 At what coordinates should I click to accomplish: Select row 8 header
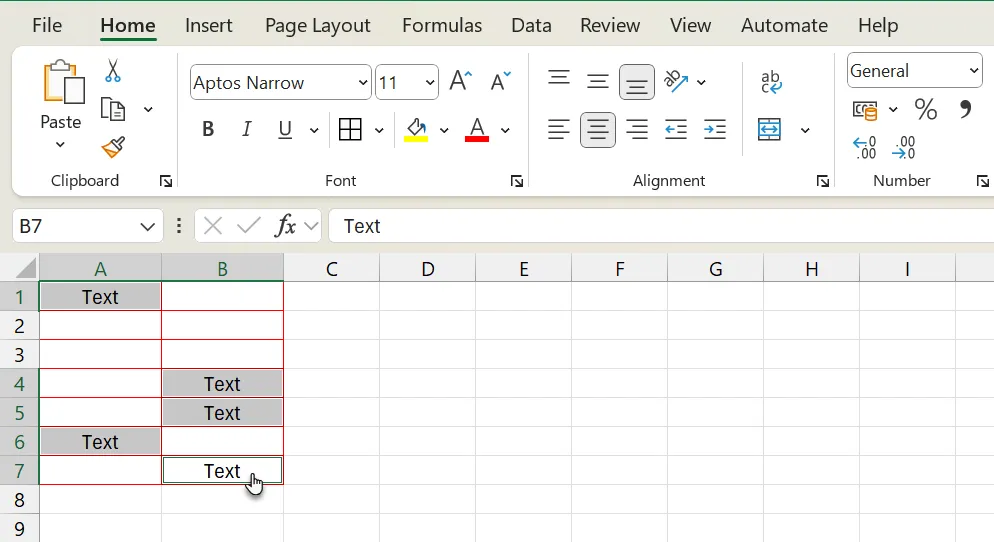click(19, 500)
